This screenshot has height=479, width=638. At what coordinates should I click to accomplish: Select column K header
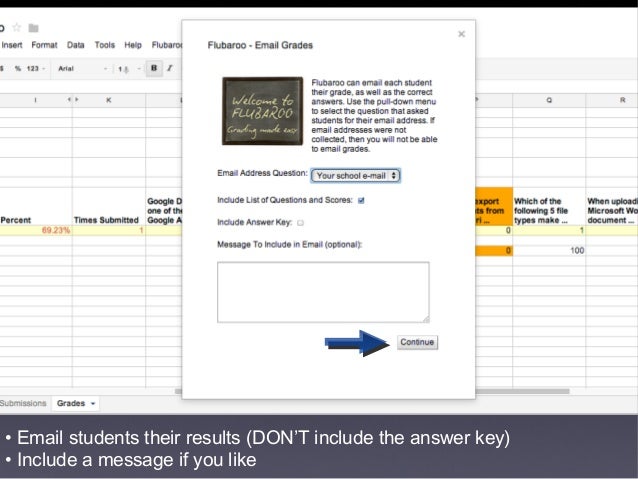tap(109, 100)
